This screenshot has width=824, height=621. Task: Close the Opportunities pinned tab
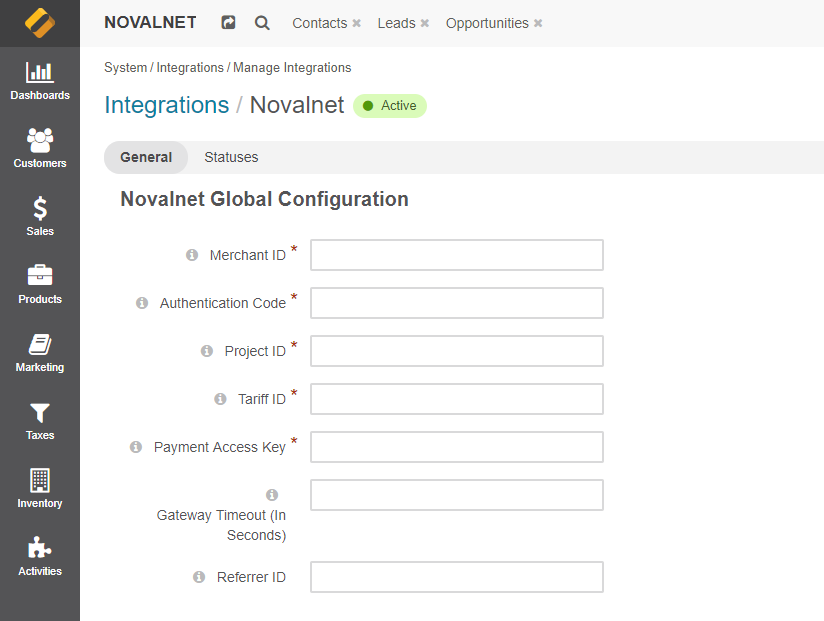[538, 22]
